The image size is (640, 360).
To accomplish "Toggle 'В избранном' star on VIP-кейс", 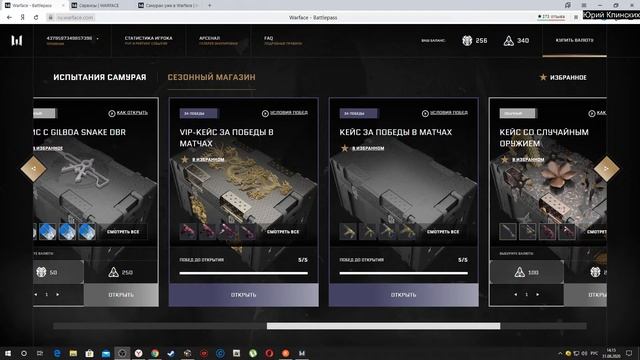I will [185, 159].
